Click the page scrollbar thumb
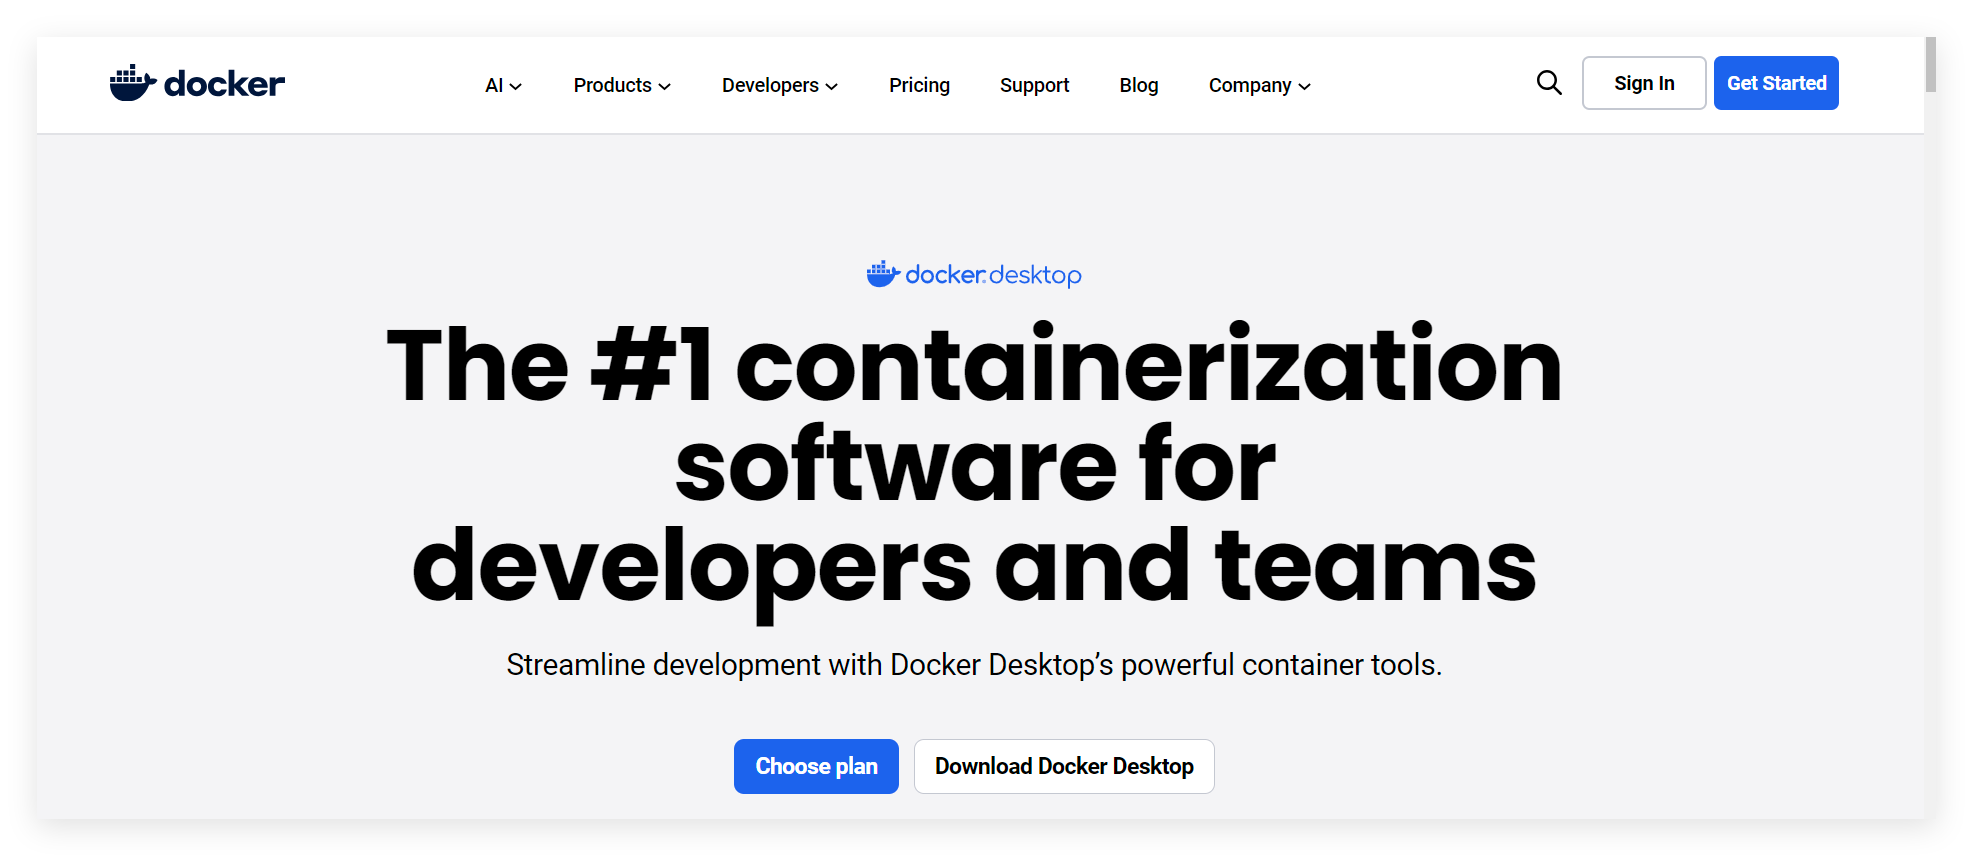This screenshot has width=1973, height=856. tap(1931, 64)
